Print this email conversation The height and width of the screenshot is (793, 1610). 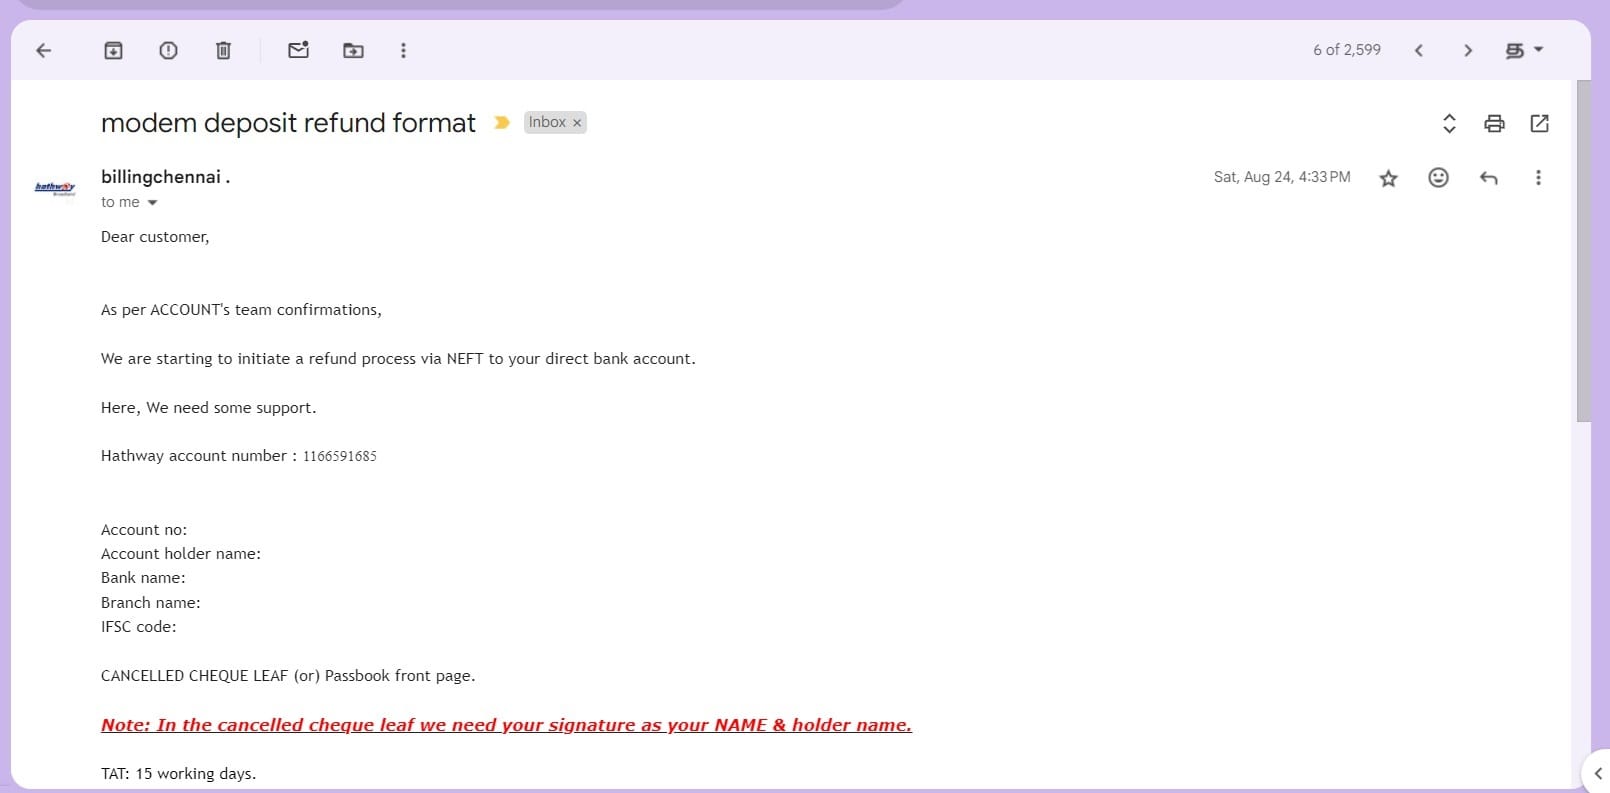[x=1494, y=123]
